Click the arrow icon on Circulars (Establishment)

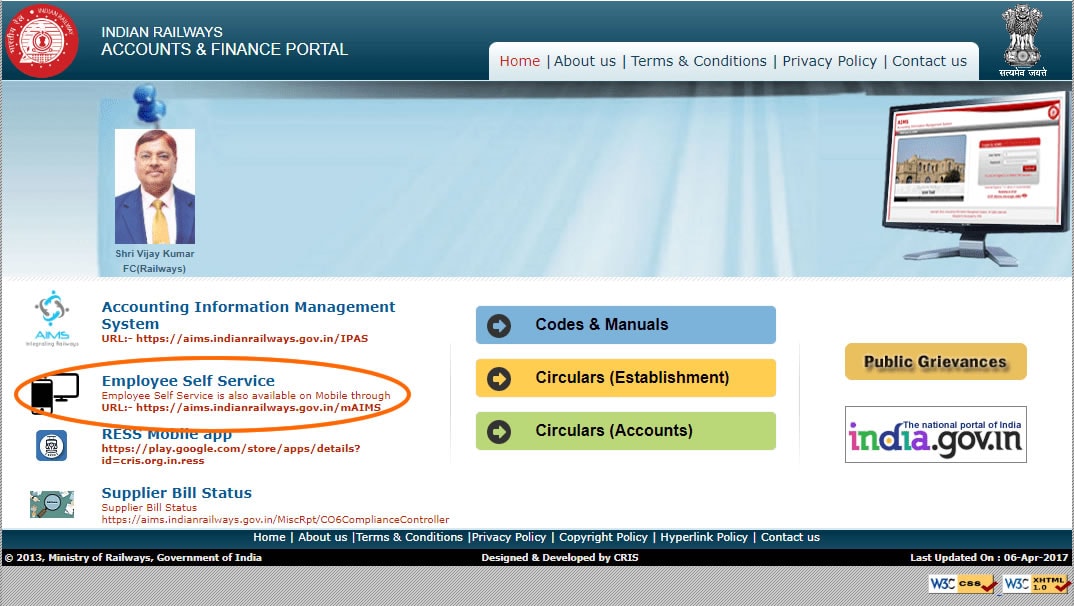pyautogui.click(x=499, y=378)
